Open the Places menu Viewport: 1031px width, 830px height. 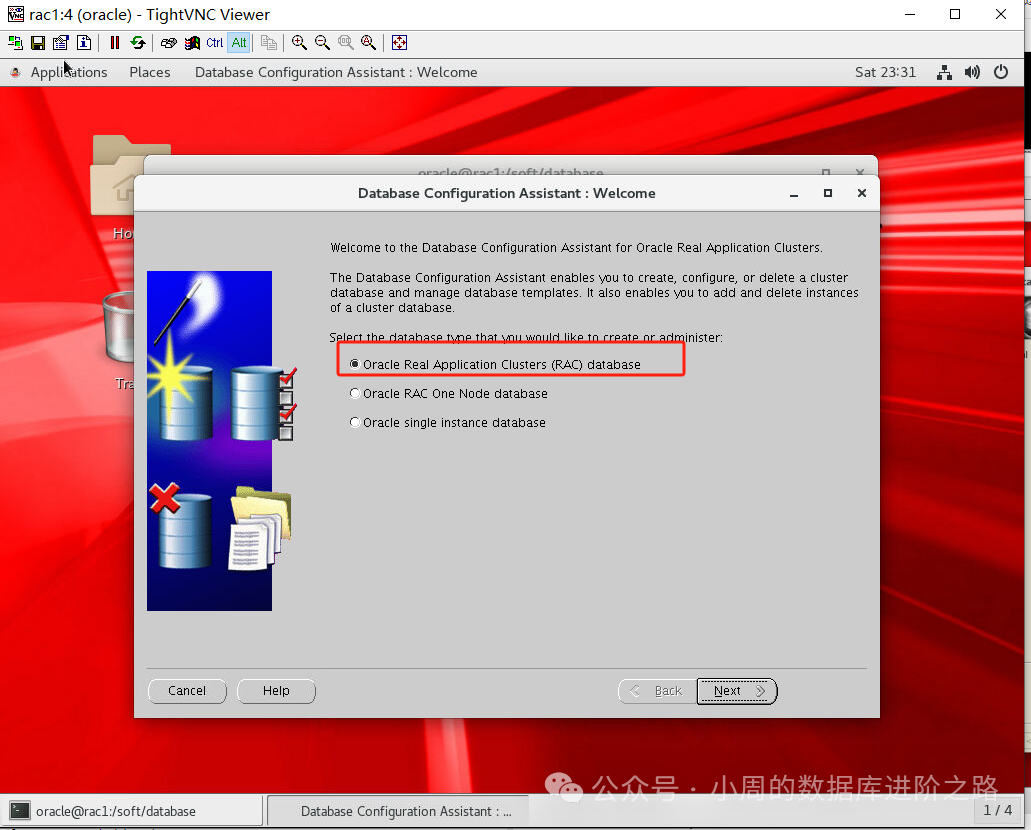point(150,72)
